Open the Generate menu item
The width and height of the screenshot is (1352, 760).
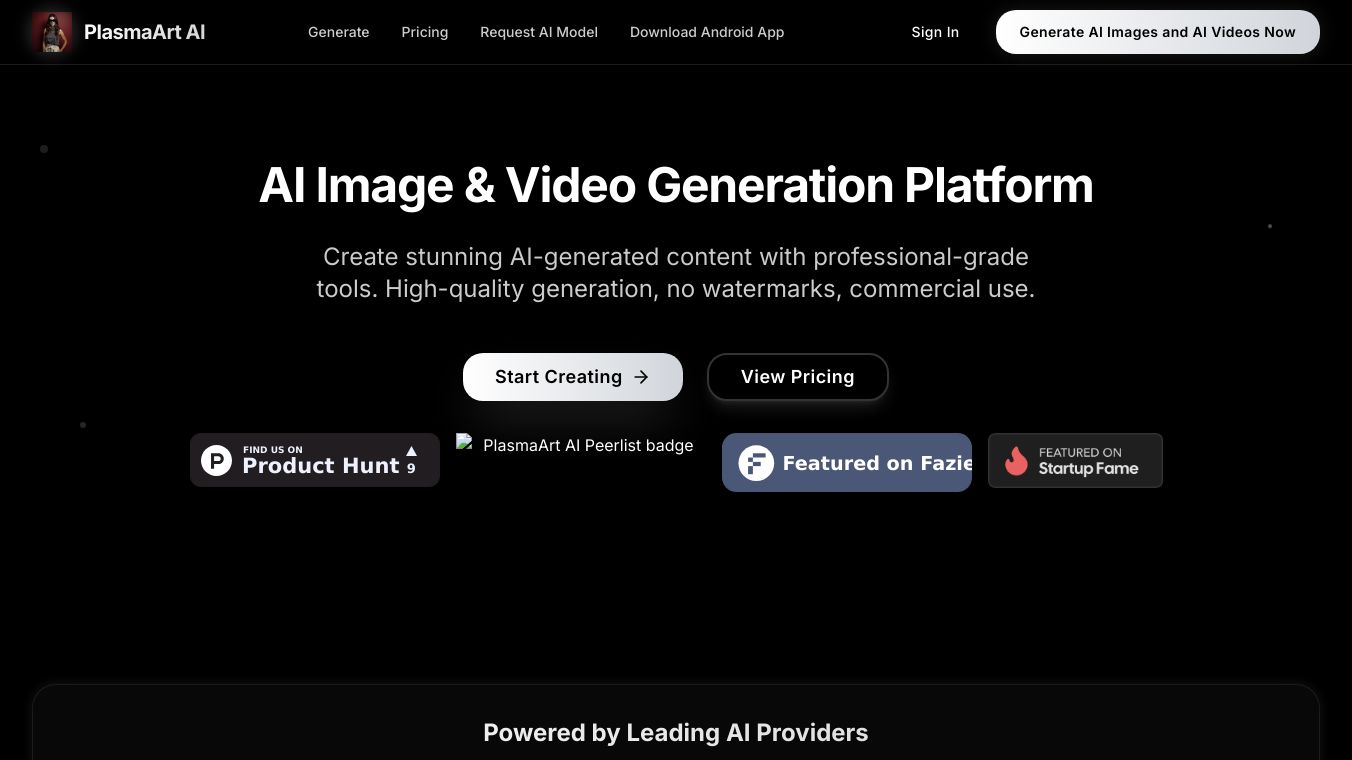click(339, 32)
